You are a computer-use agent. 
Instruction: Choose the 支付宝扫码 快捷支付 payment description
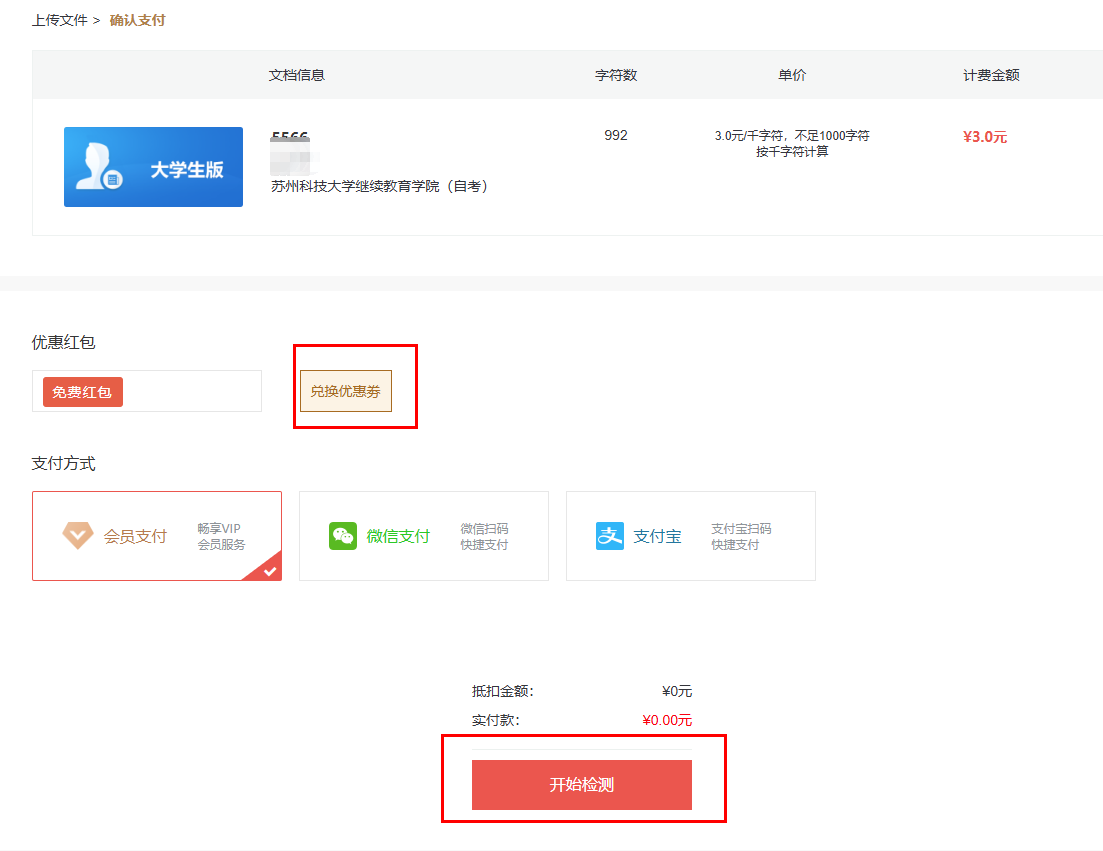[741, 536]
